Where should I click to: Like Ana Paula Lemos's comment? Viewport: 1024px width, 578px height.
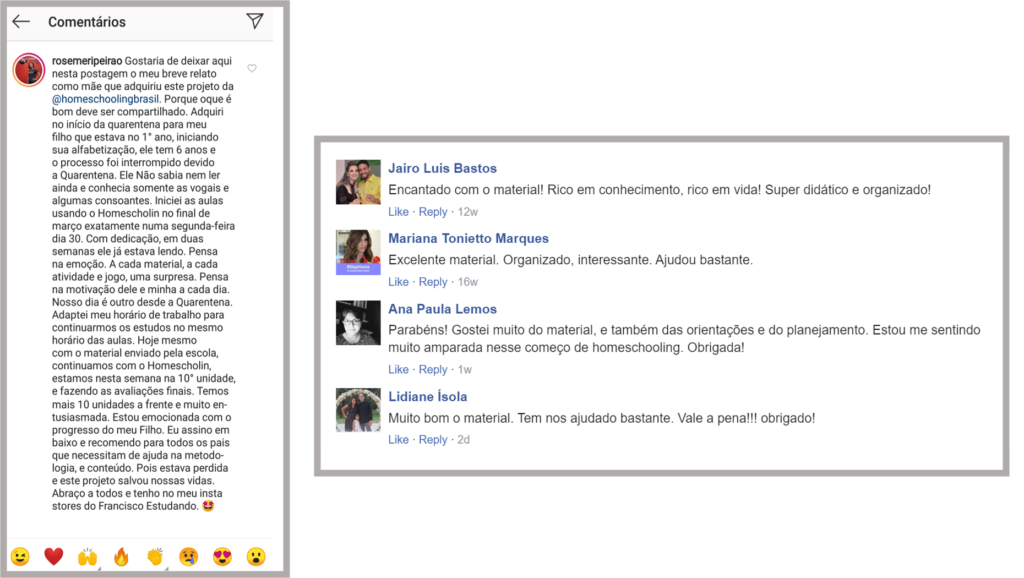[x=398, y=370]
